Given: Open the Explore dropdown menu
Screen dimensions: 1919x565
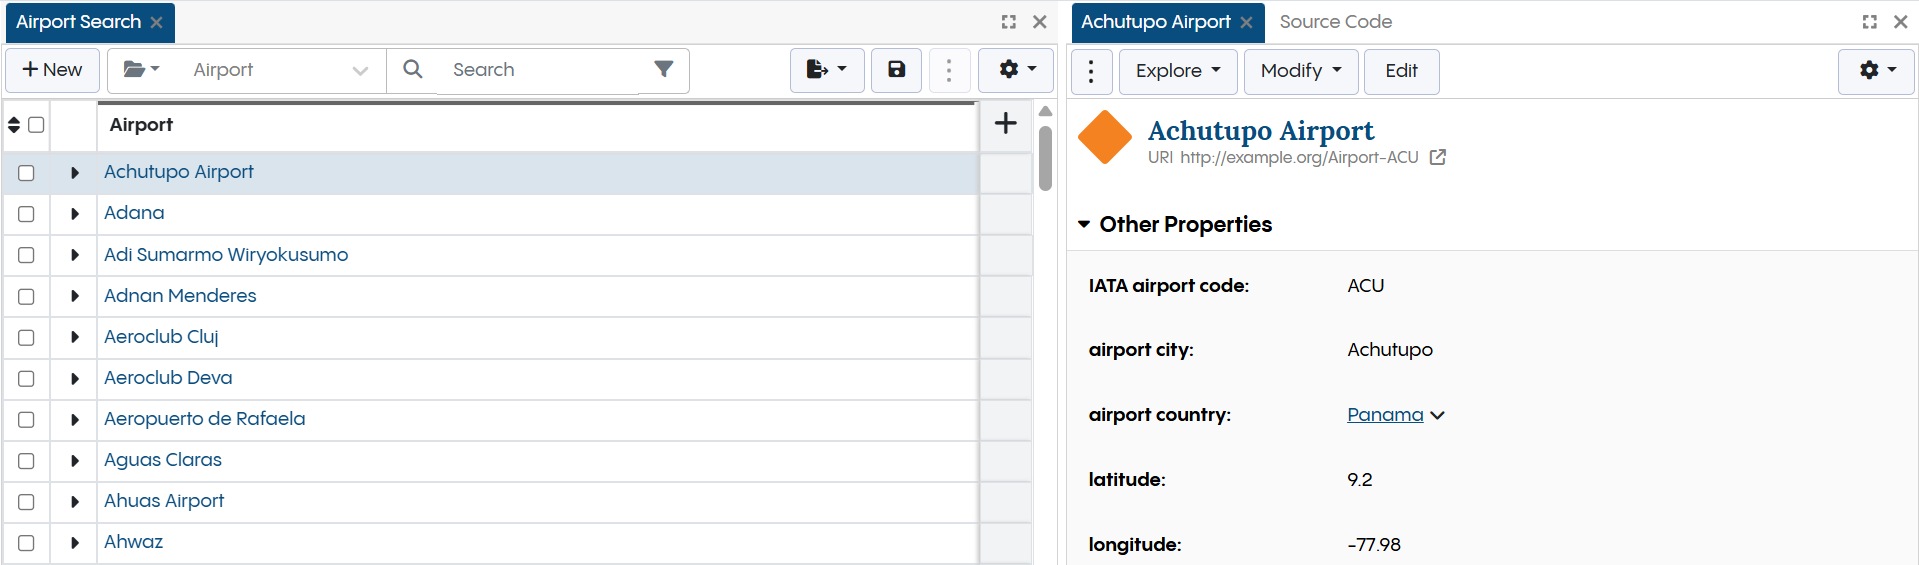Looking at the screenshot, I should click(x=1178, y=71).
